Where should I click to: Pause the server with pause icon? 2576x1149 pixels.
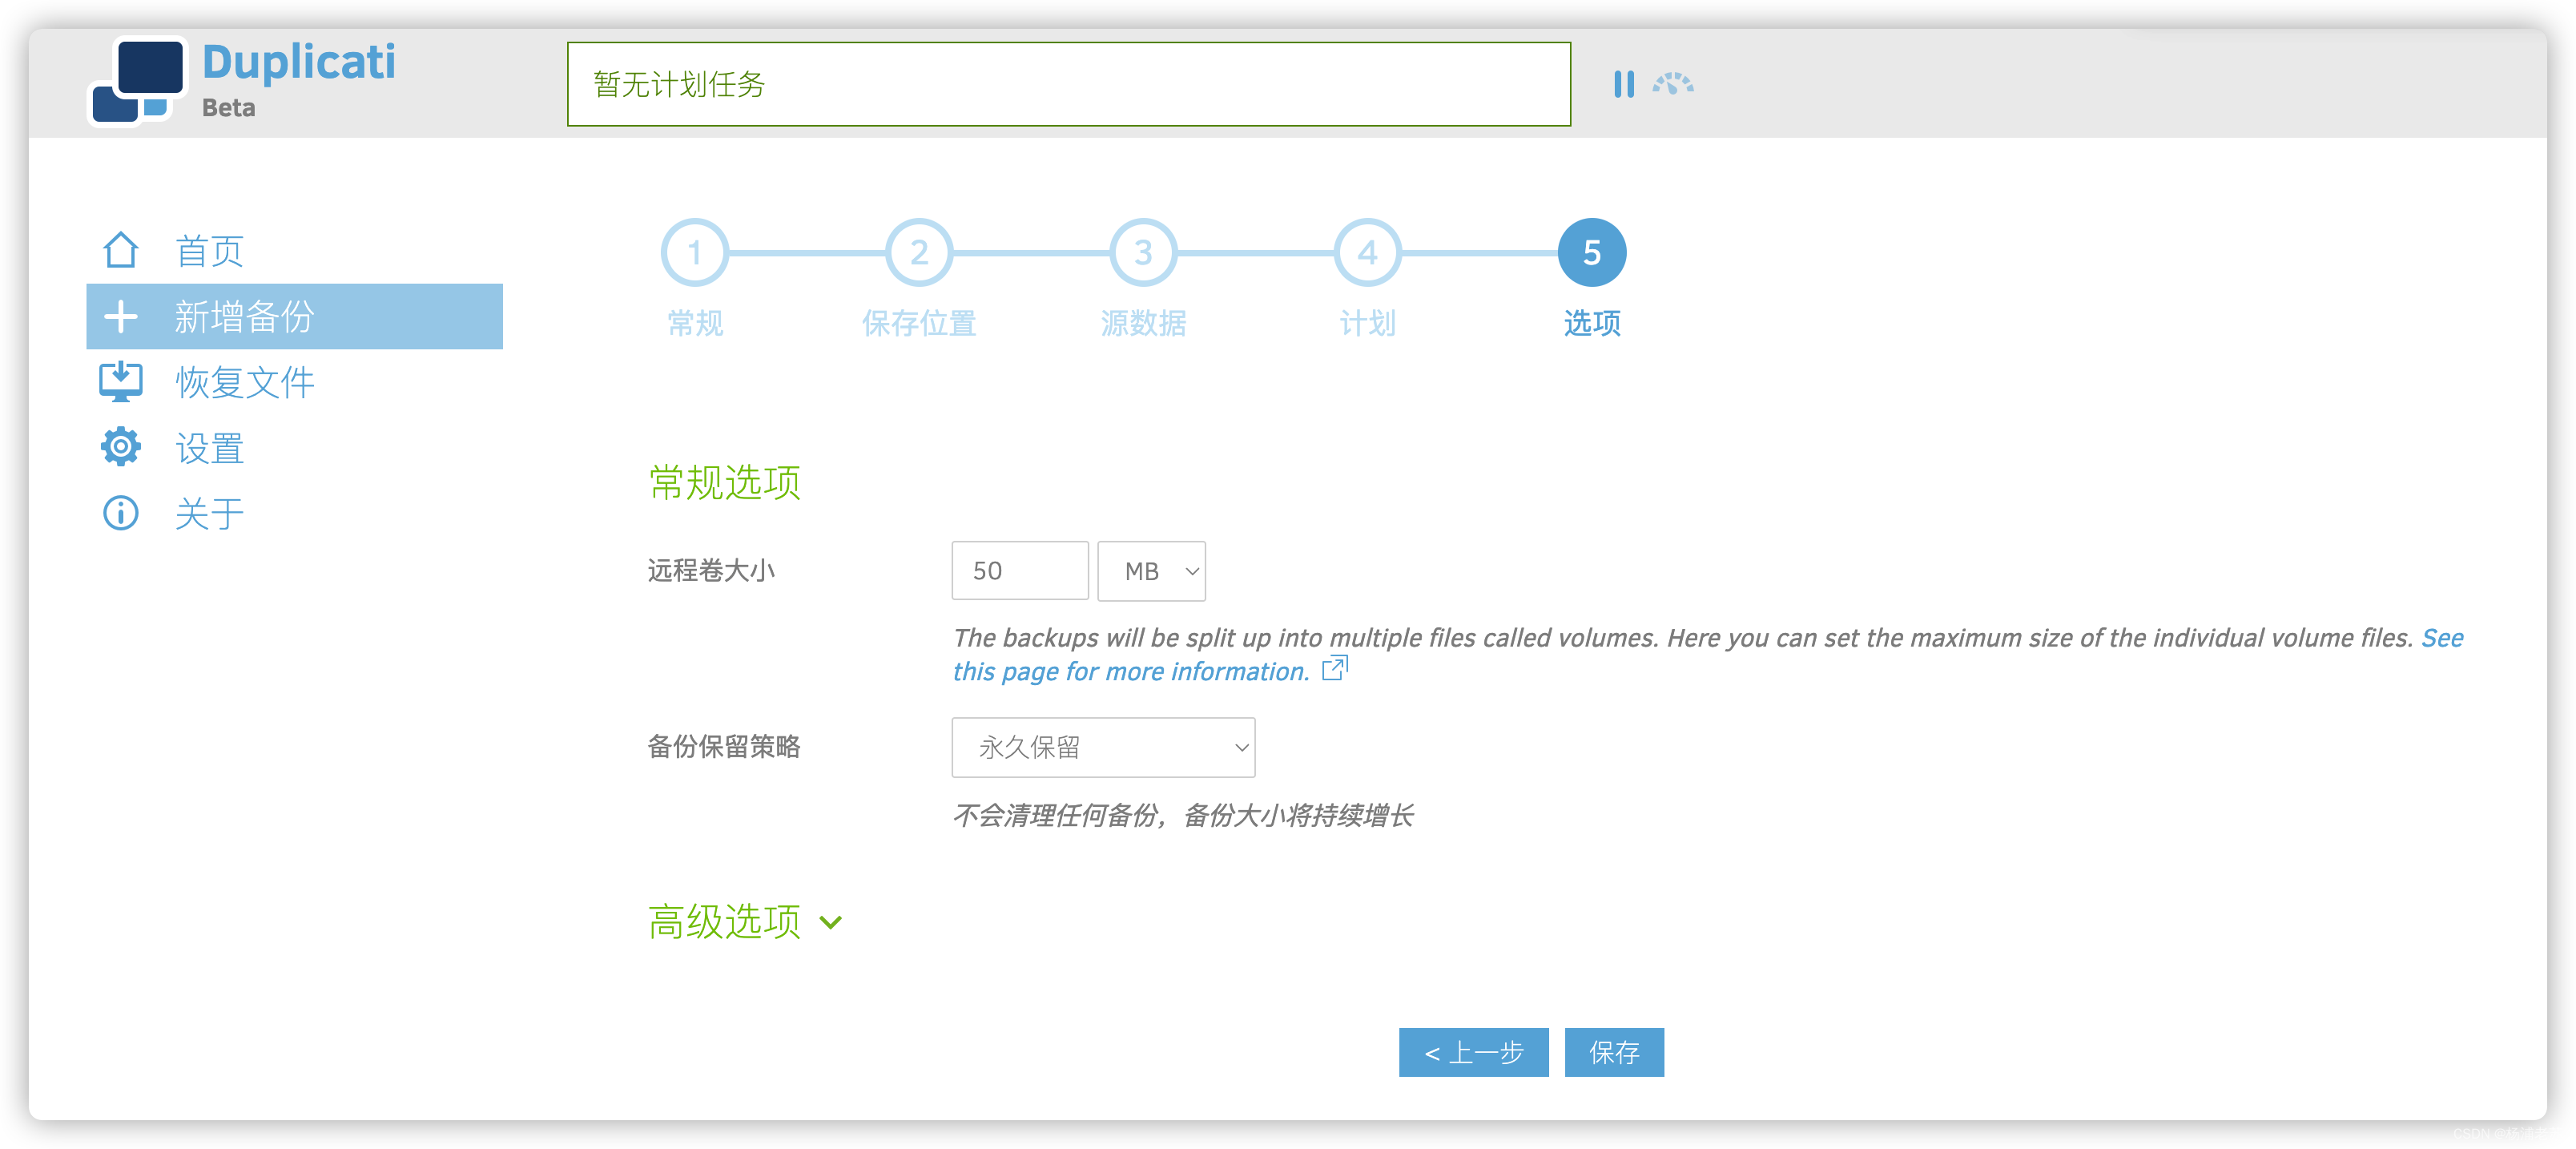point(1624,84)
